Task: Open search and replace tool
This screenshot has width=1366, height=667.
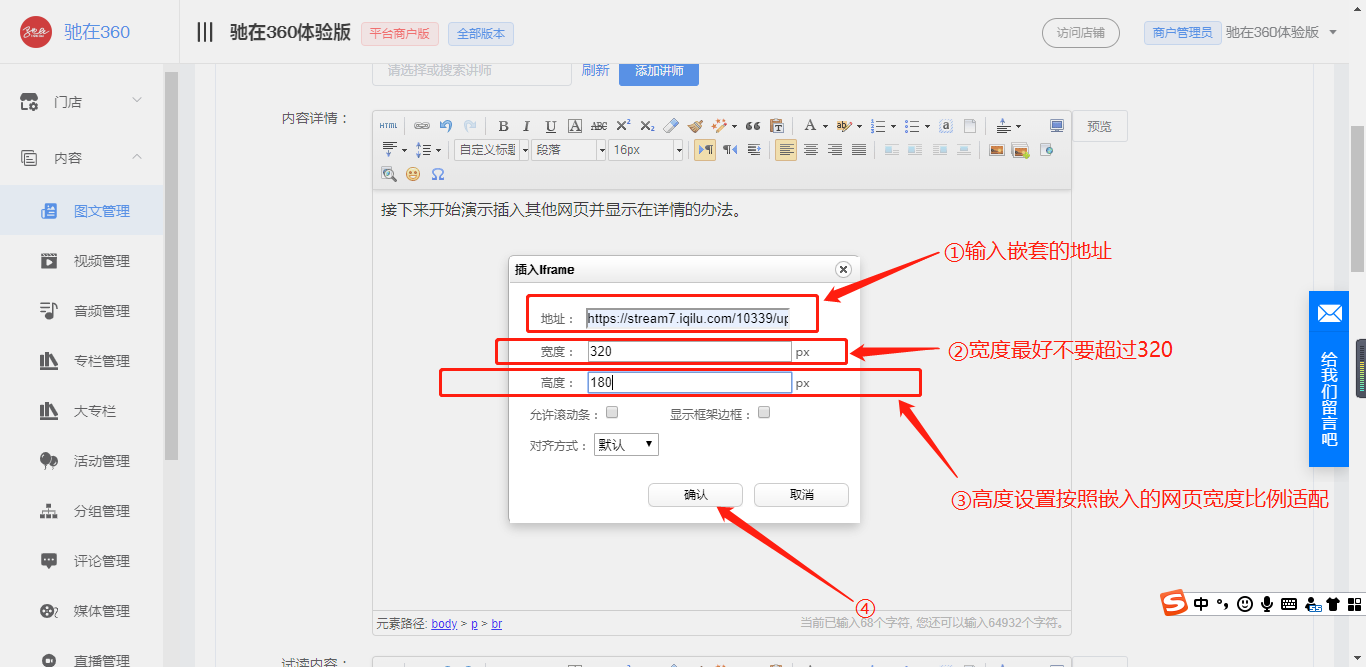Action: click(389, 174)
